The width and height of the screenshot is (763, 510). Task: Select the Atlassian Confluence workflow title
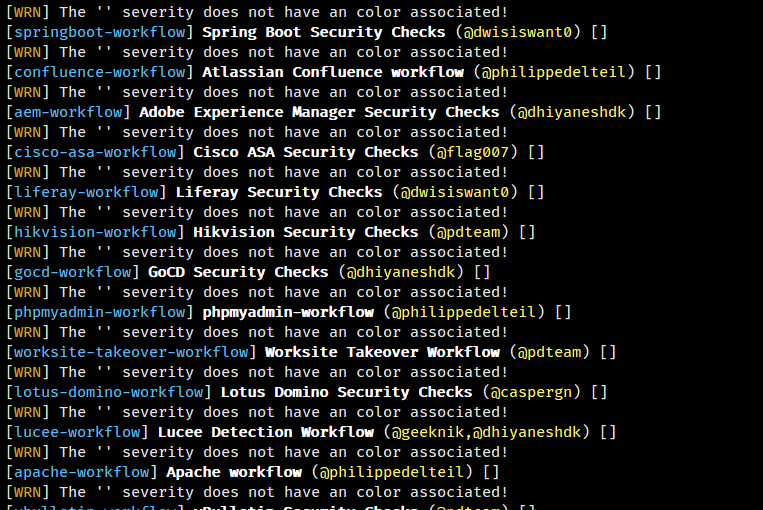click(333, 72)
